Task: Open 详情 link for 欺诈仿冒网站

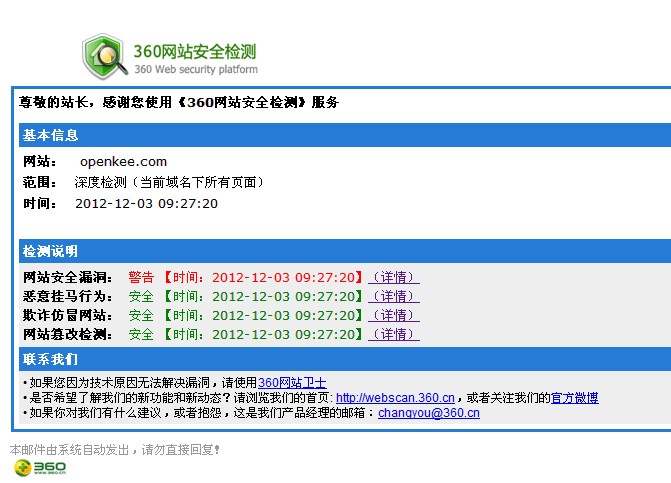Action: [394, 315]
